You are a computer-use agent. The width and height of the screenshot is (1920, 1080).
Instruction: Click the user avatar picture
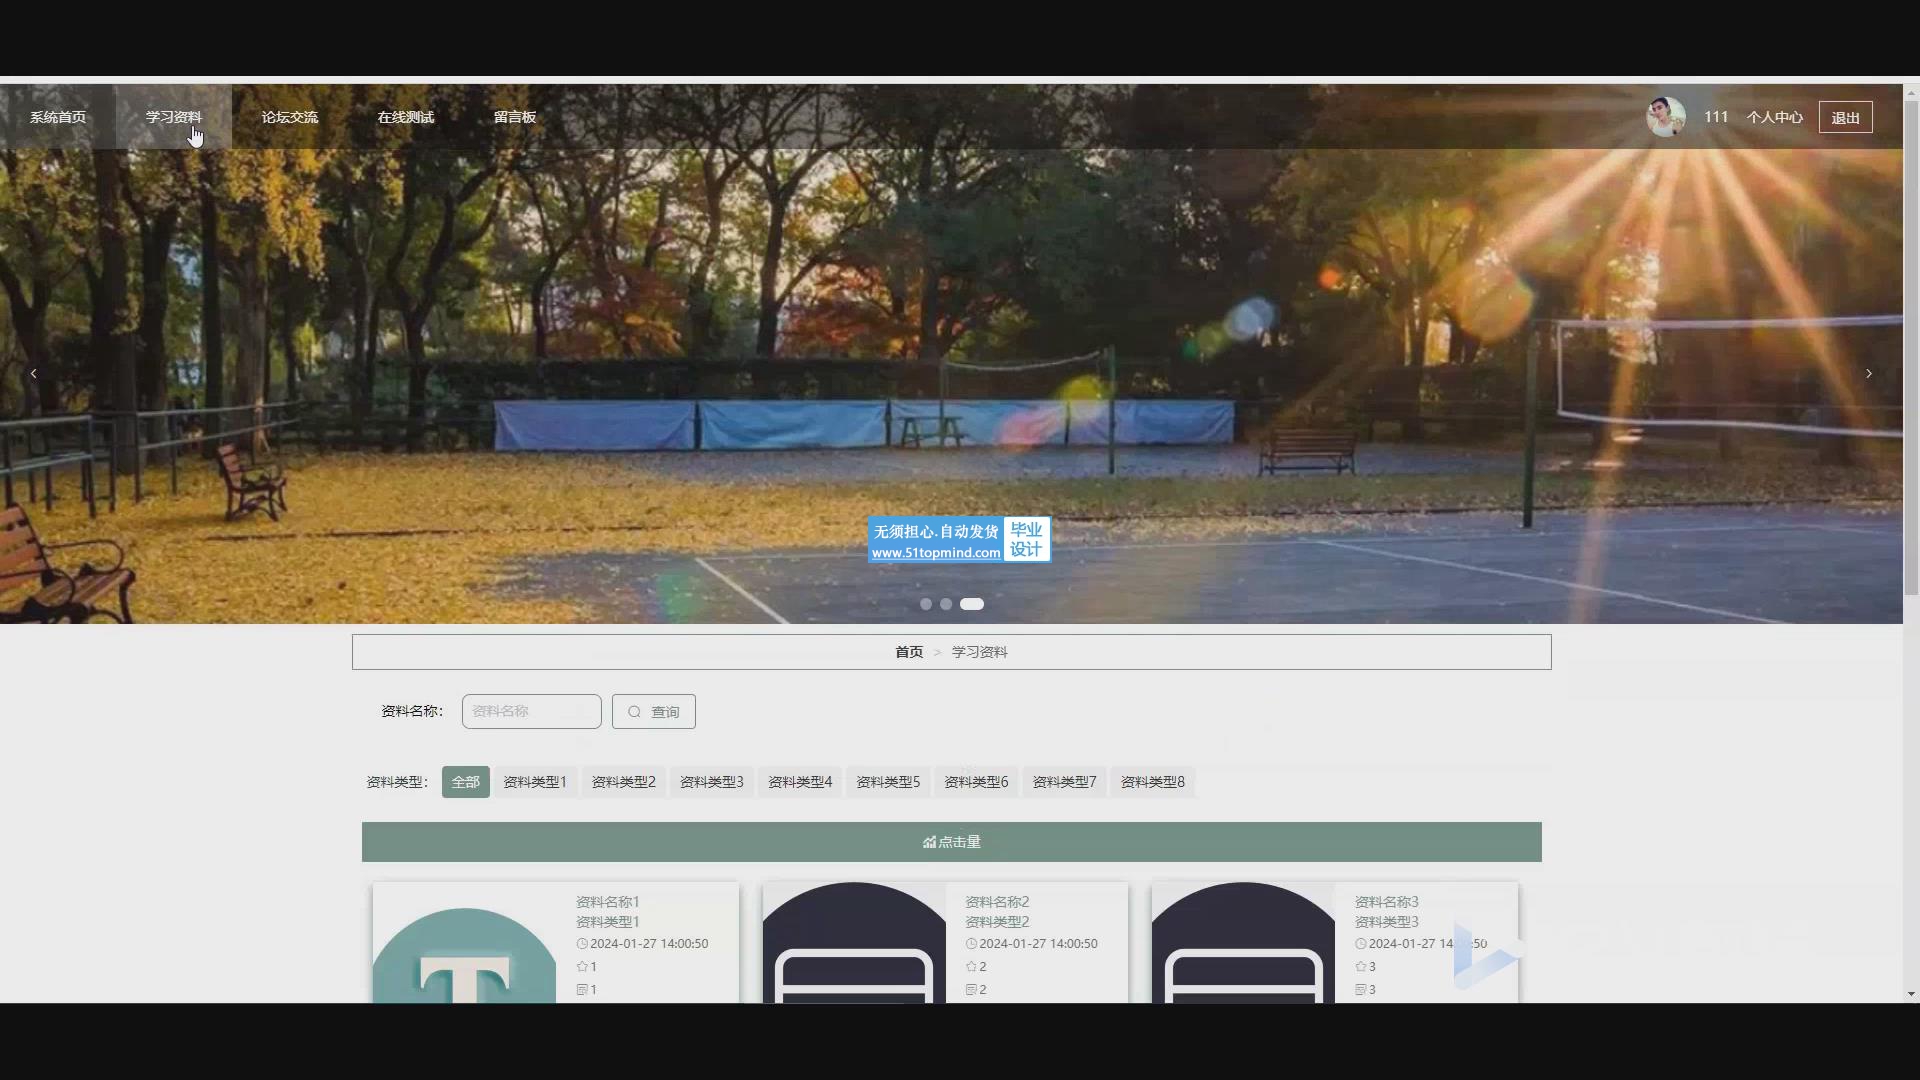(1666, 117)
